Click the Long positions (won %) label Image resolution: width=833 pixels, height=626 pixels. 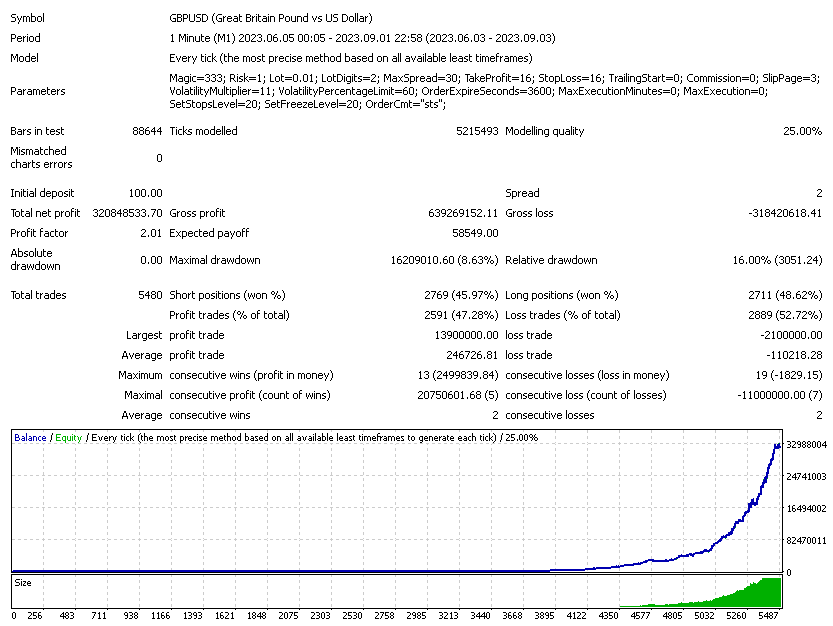click(562, 295)
